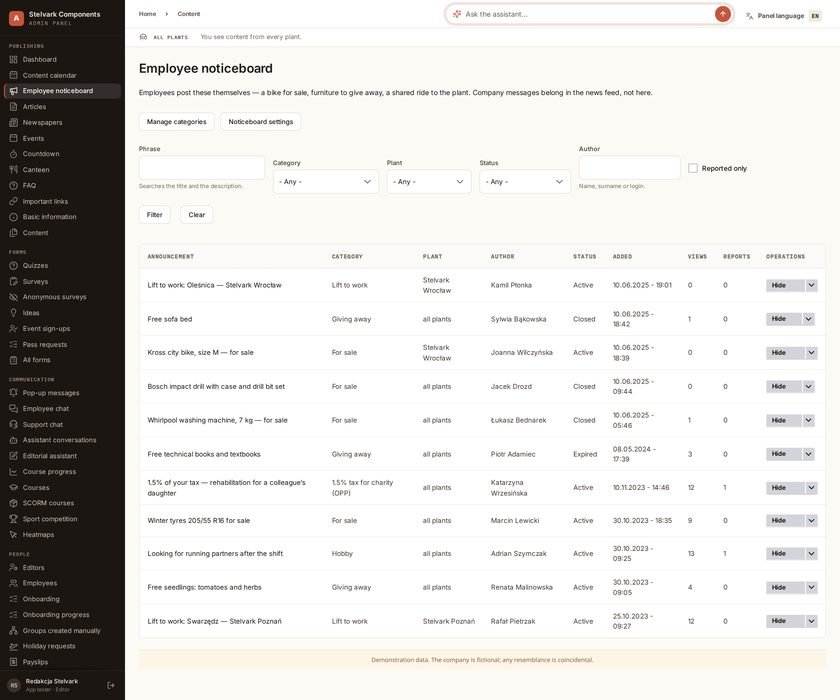Click the Dashboard icon in sidebar
840x700 pixels.
tap(13, 59)
